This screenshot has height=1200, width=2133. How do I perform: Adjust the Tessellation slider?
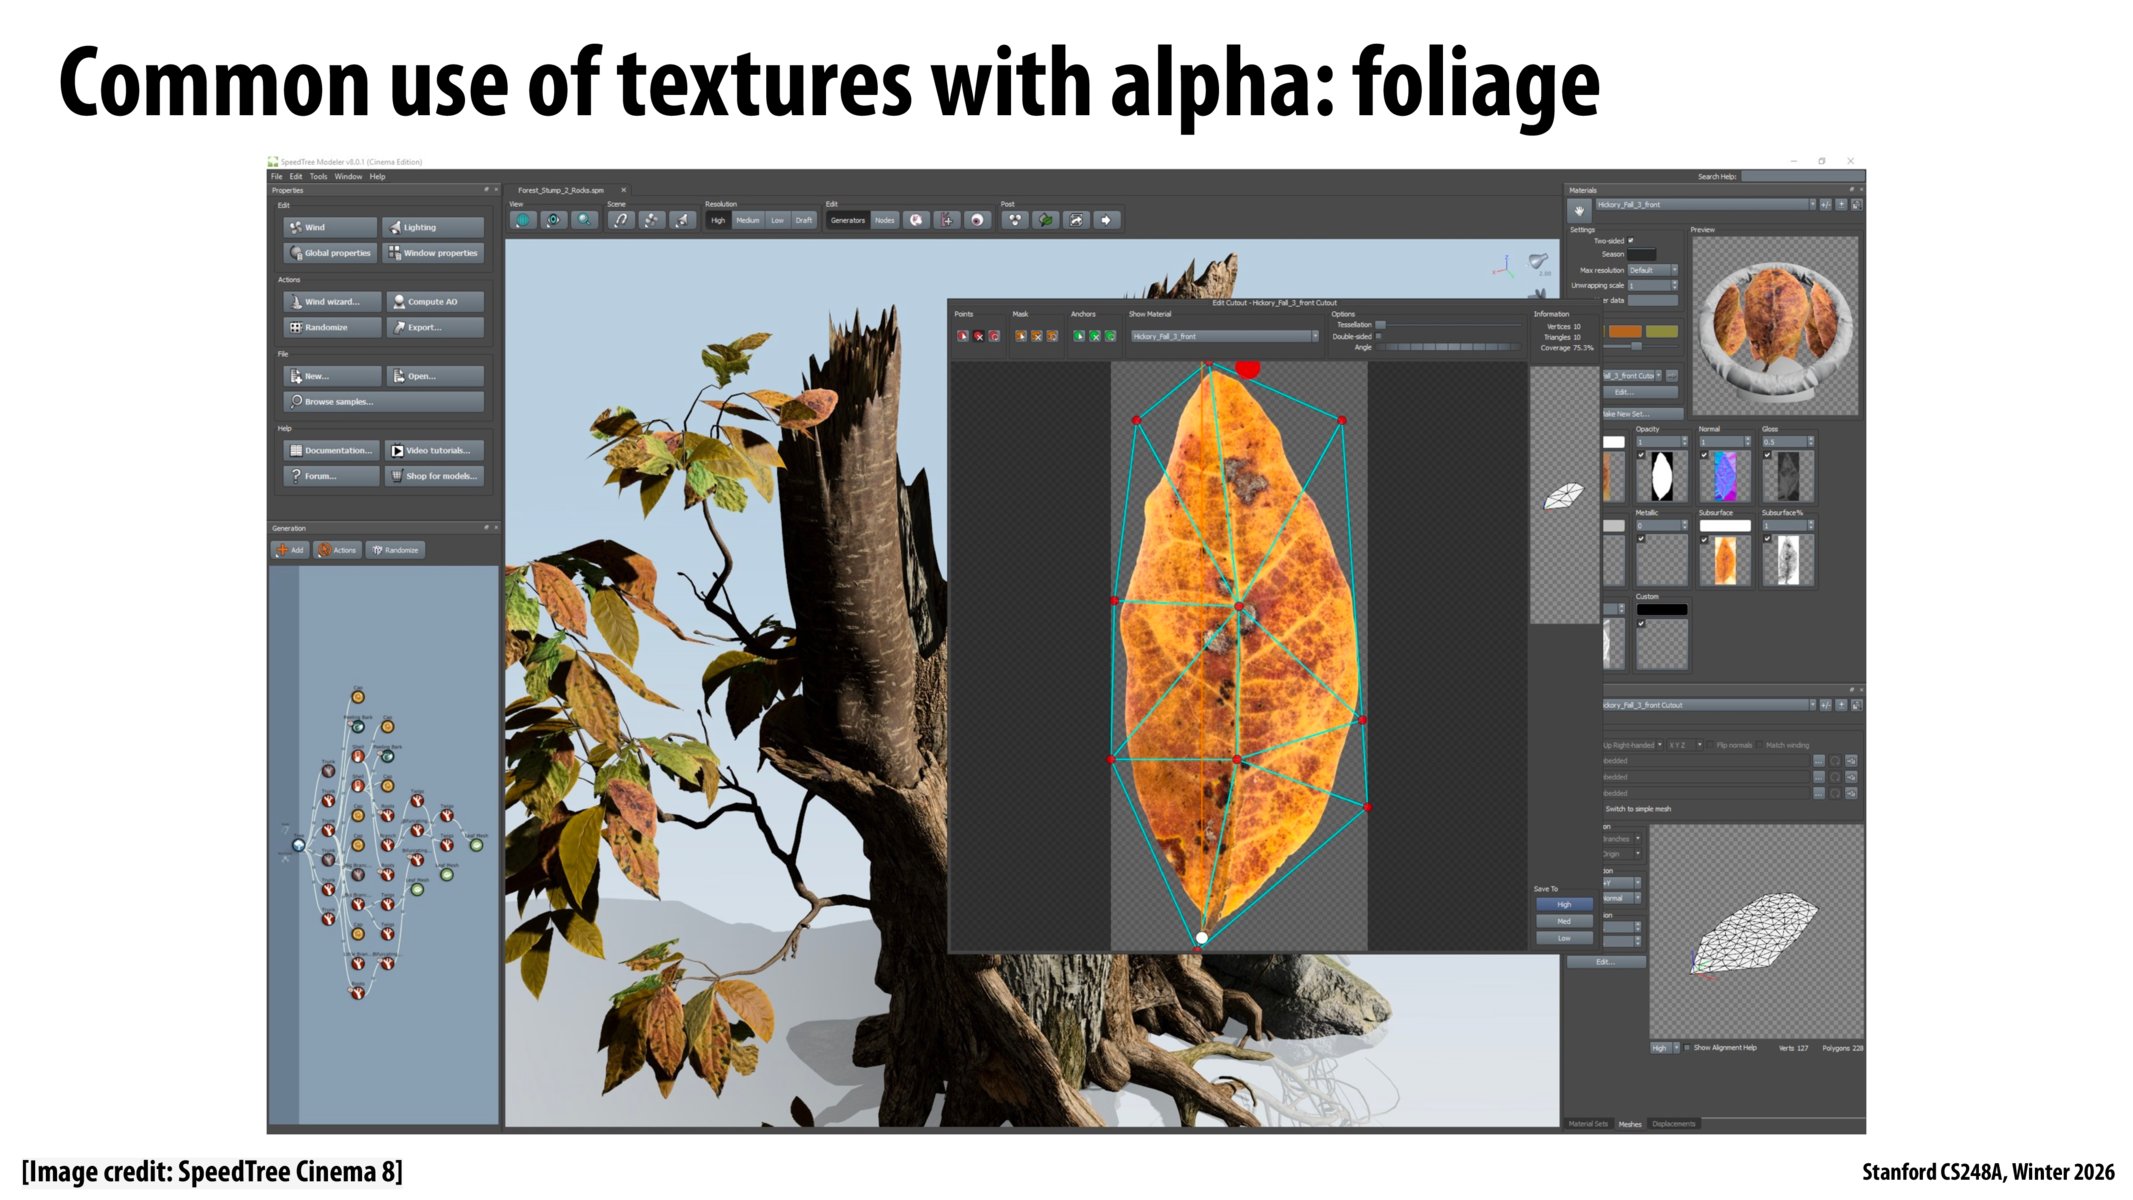1381,325
